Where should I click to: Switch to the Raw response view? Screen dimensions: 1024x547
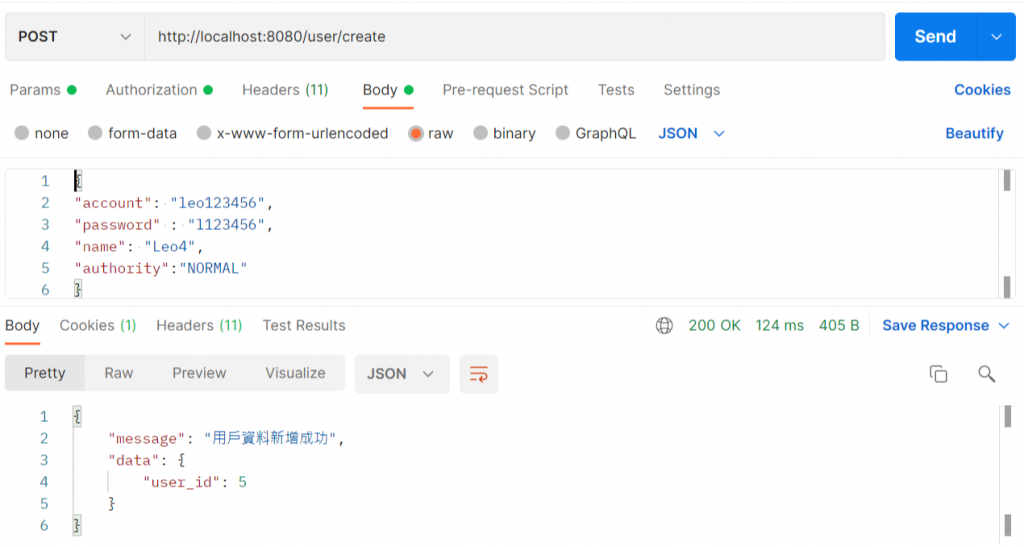click(119, 373)
